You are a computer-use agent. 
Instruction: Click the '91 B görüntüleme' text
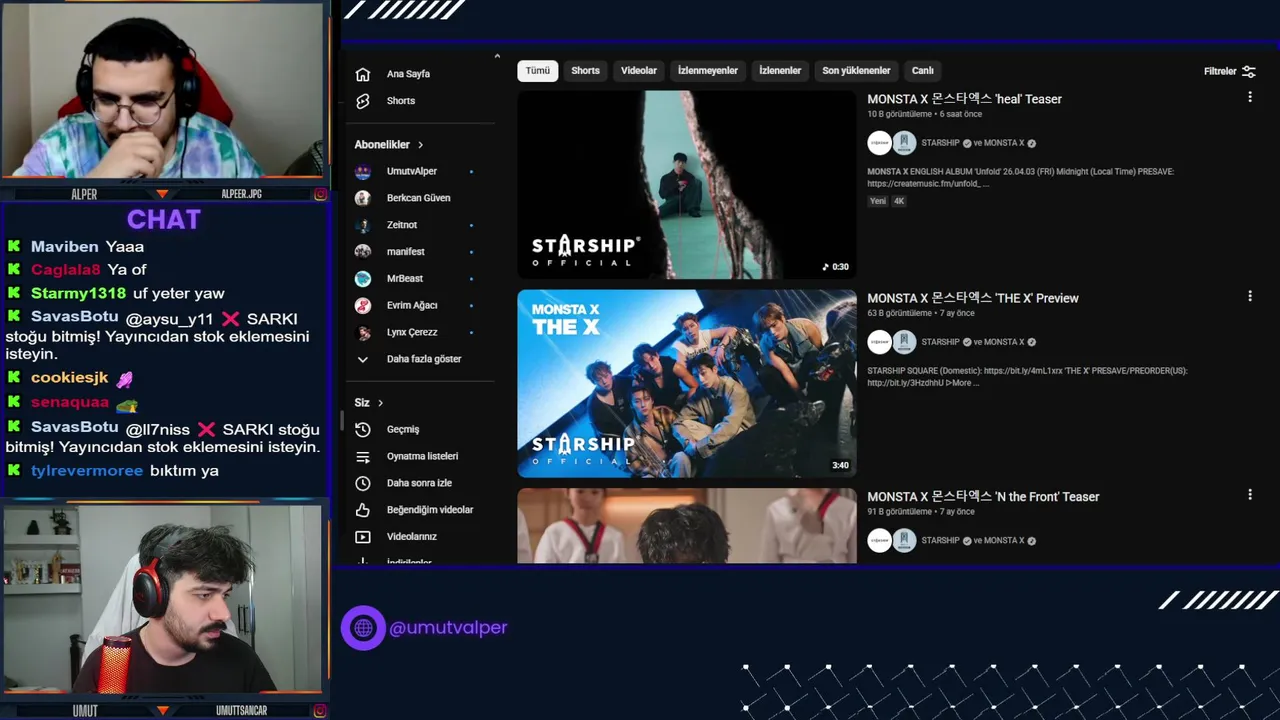click(x=898, y=512)
